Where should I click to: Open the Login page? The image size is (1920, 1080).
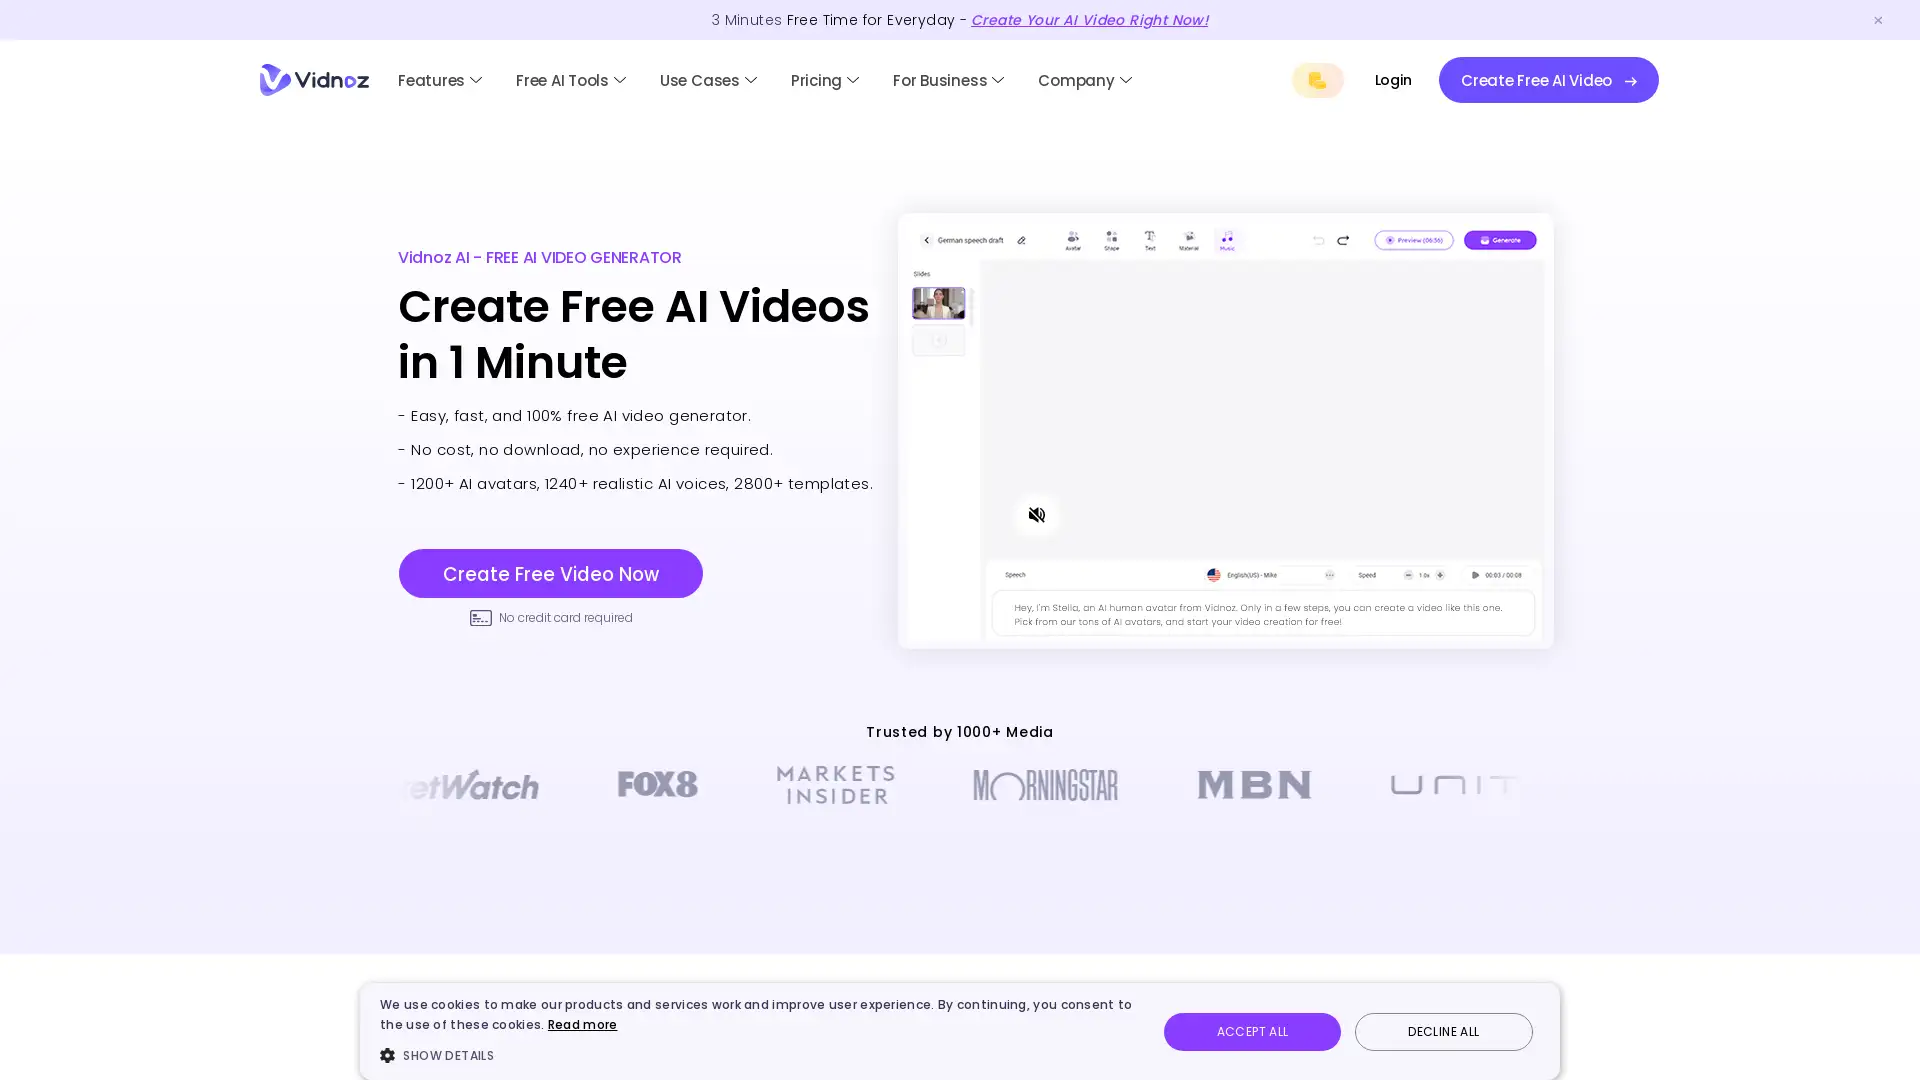[x=1393, y=80]
